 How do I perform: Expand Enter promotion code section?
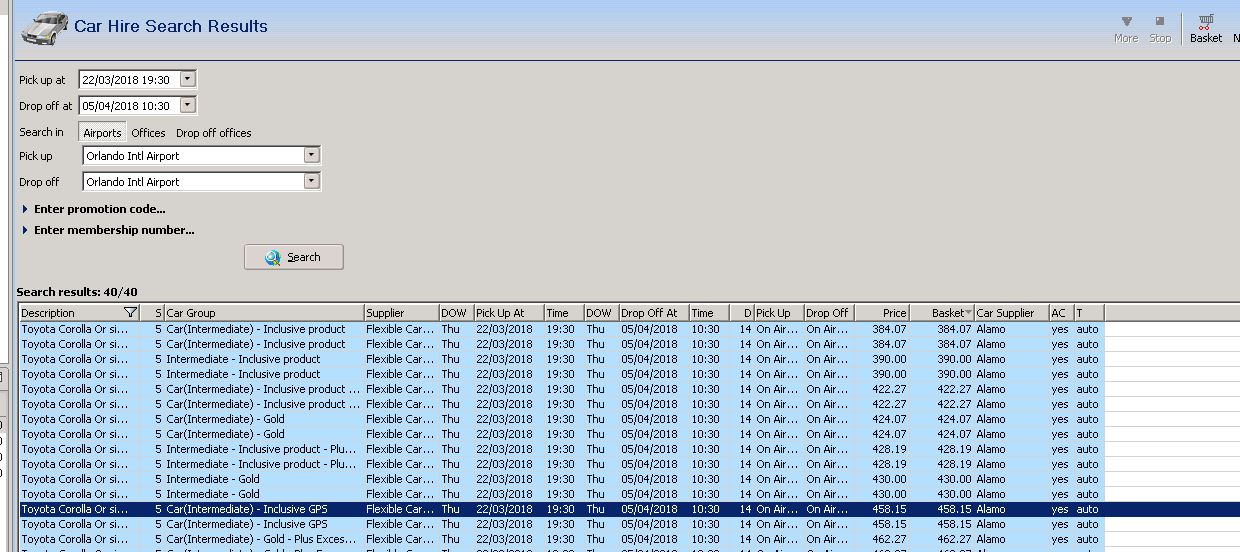pyautogui.click(x=99, y=209)
